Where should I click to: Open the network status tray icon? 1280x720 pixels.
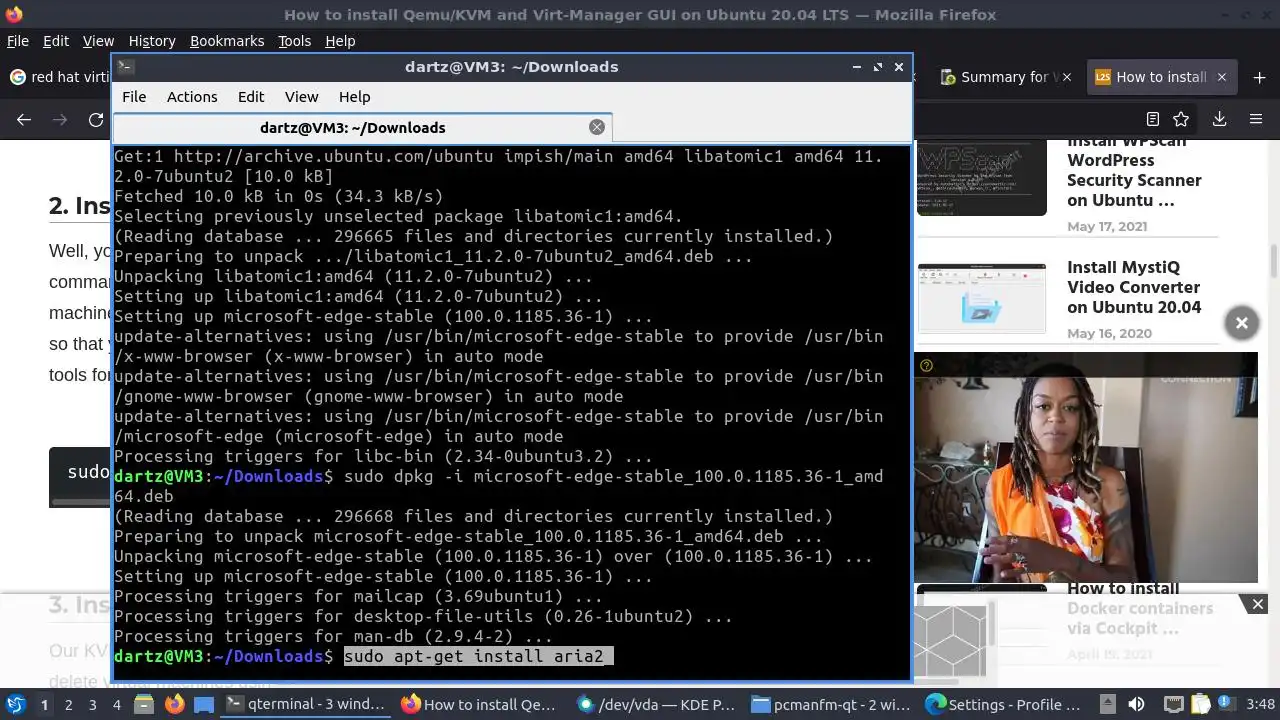1173,705
